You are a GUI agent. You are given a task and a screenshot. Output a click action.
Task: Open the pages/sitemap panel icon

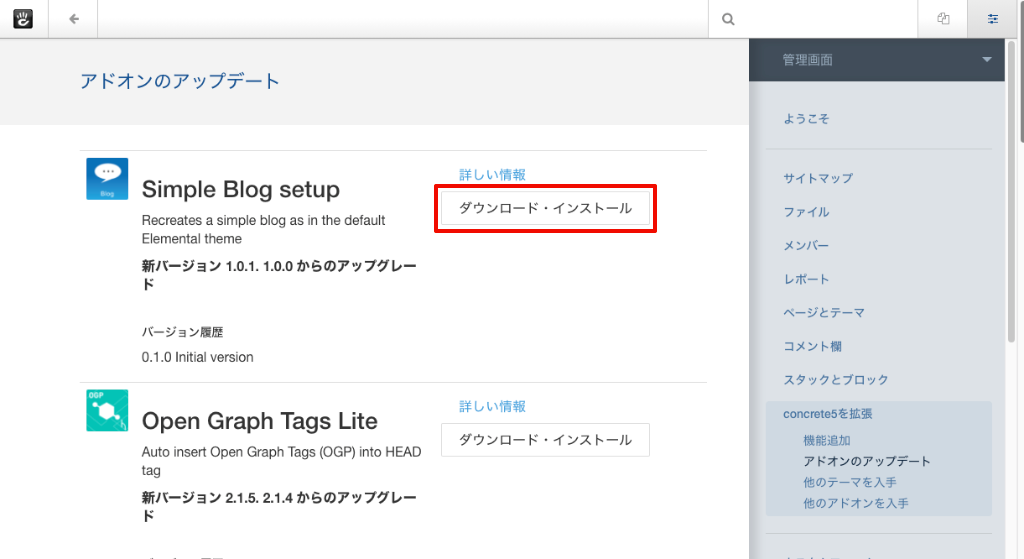pos(943,19)
